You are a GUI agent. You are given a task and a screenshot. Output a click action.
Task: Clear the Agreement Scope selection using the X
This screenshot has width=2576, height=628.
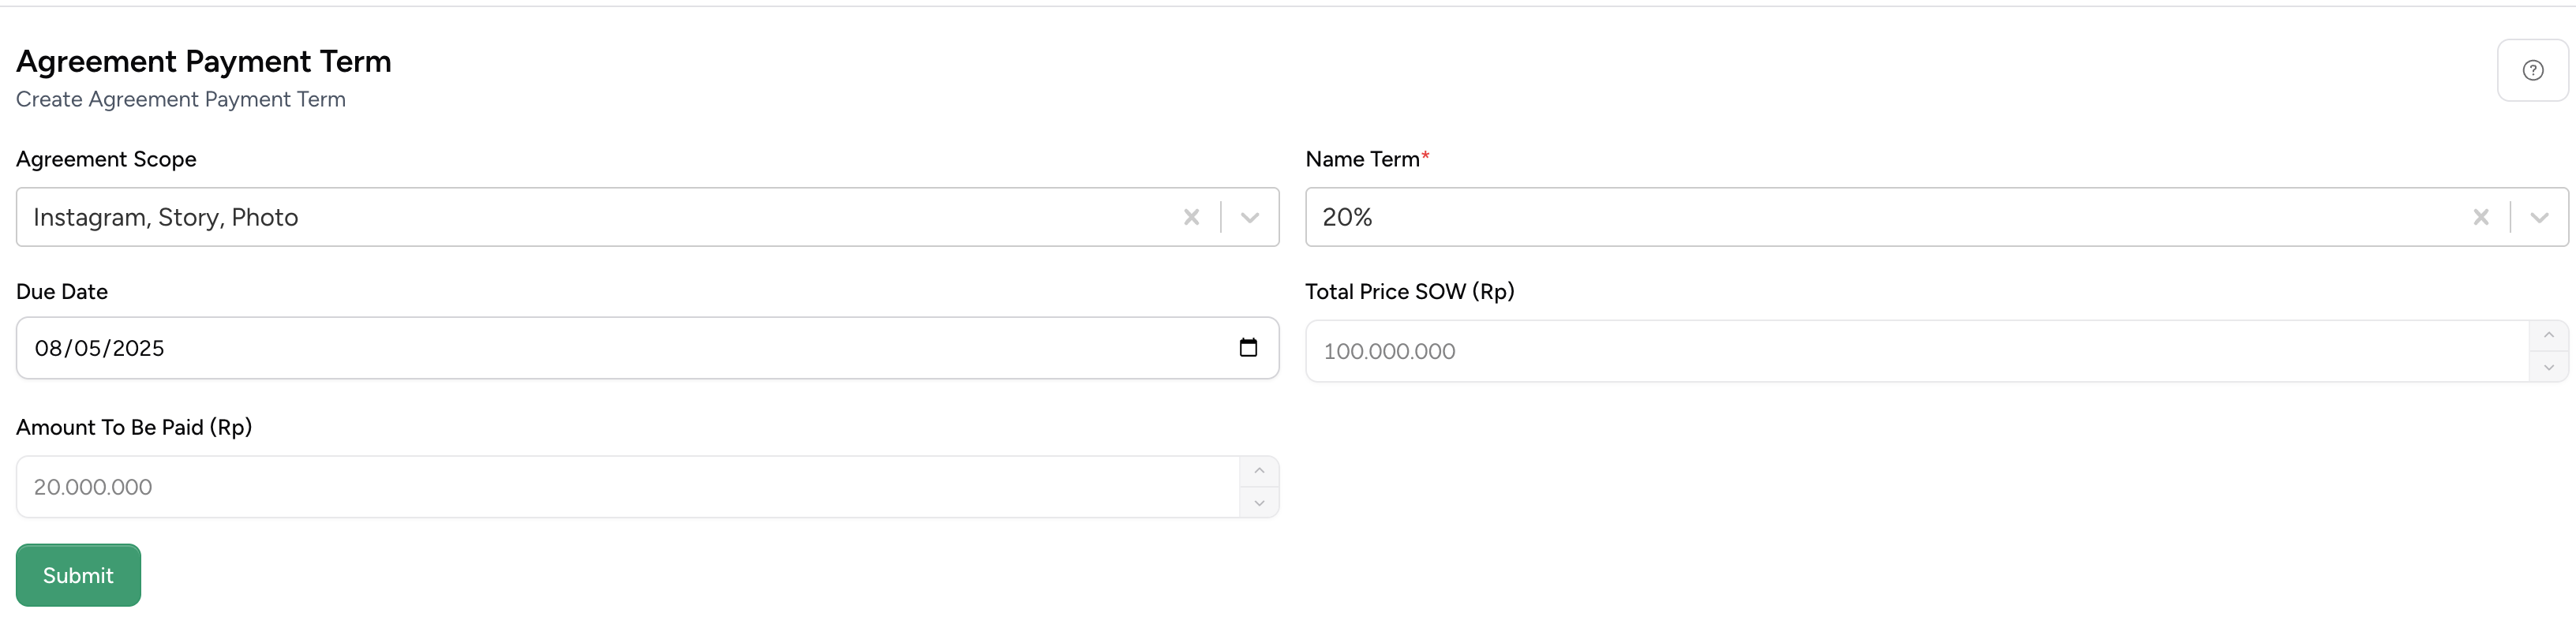coord(1191,217)
